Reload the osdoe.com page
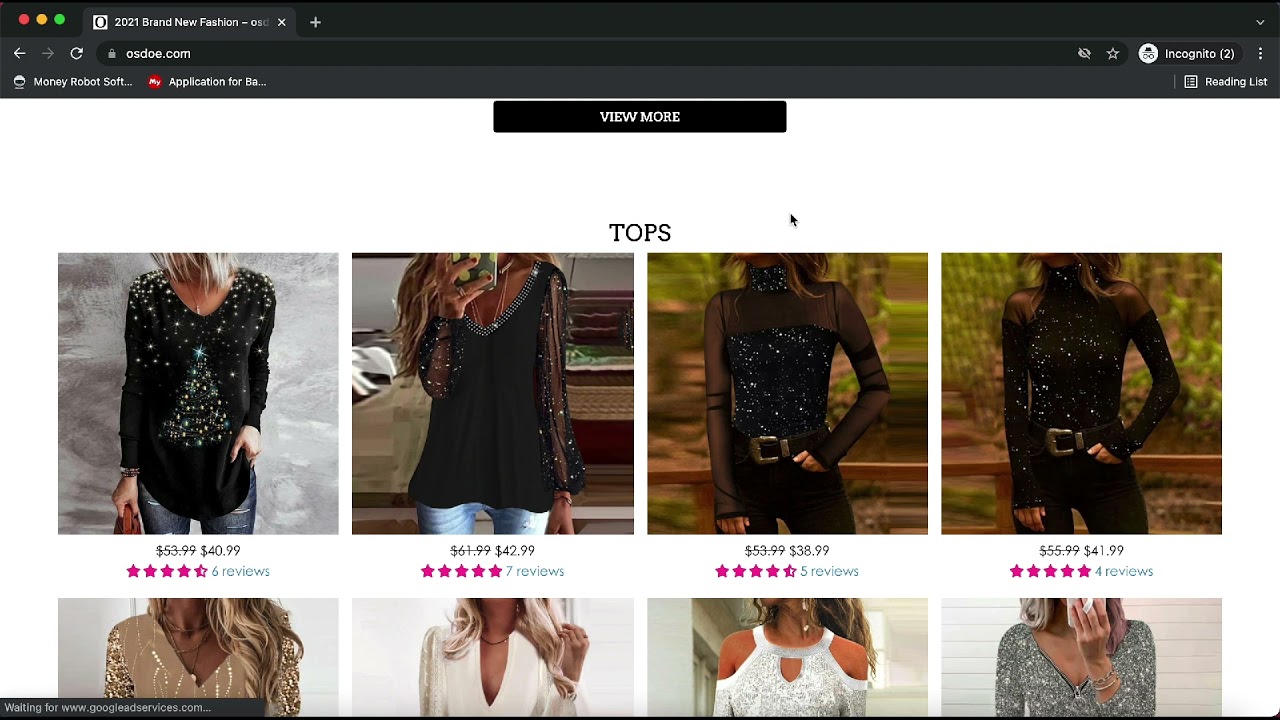The width and height of the screenshot is (1280, 720). pyautogui.click(x=76, y=54)
